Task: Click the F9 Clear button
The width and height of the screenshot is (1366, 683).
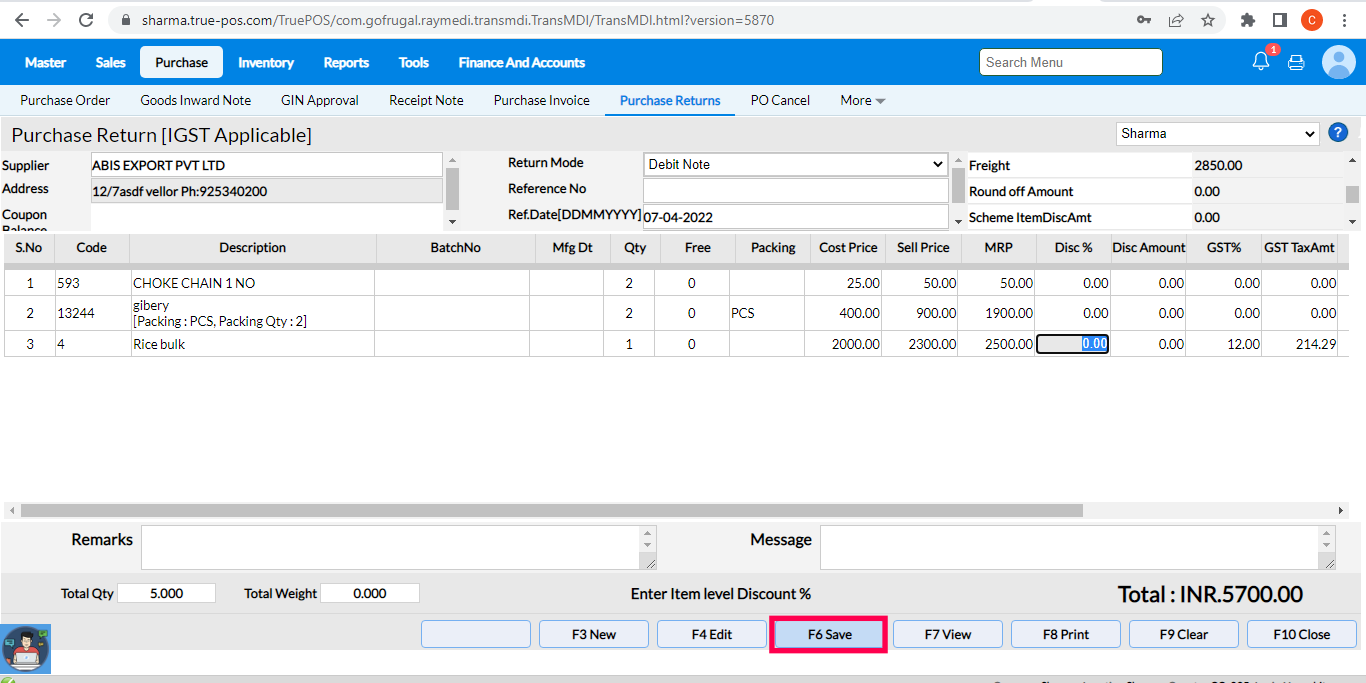Action: coord(1184,634)
